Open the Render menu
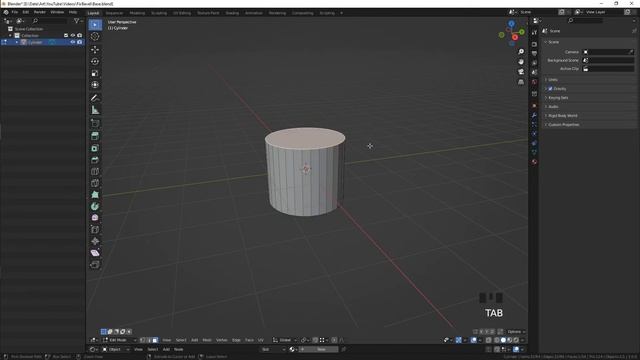 click(40, 12)
